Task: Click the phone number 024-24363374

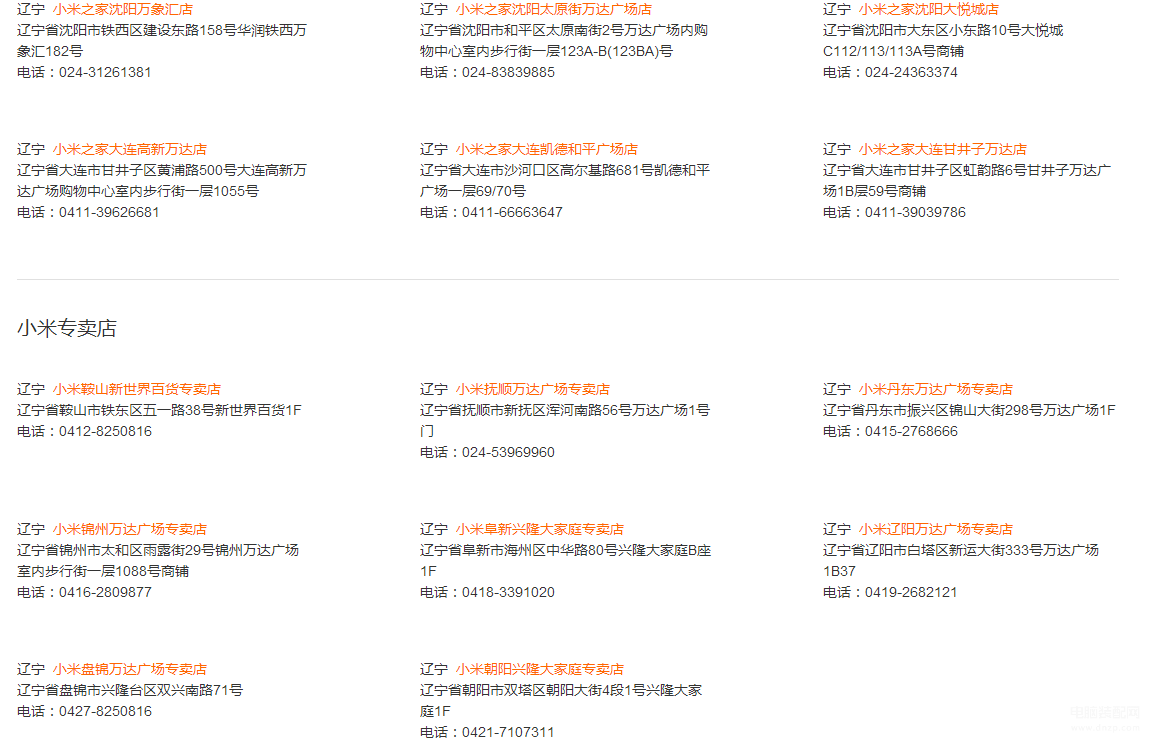Action: coord(911,73)
